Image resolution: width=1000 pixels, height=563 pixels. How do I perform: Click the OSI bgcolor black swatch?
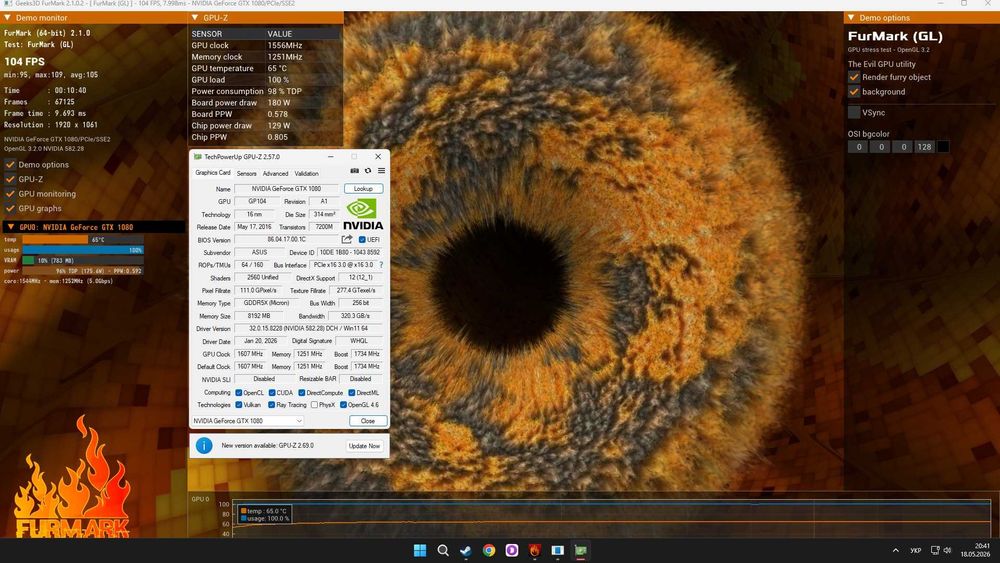[943, 147]
